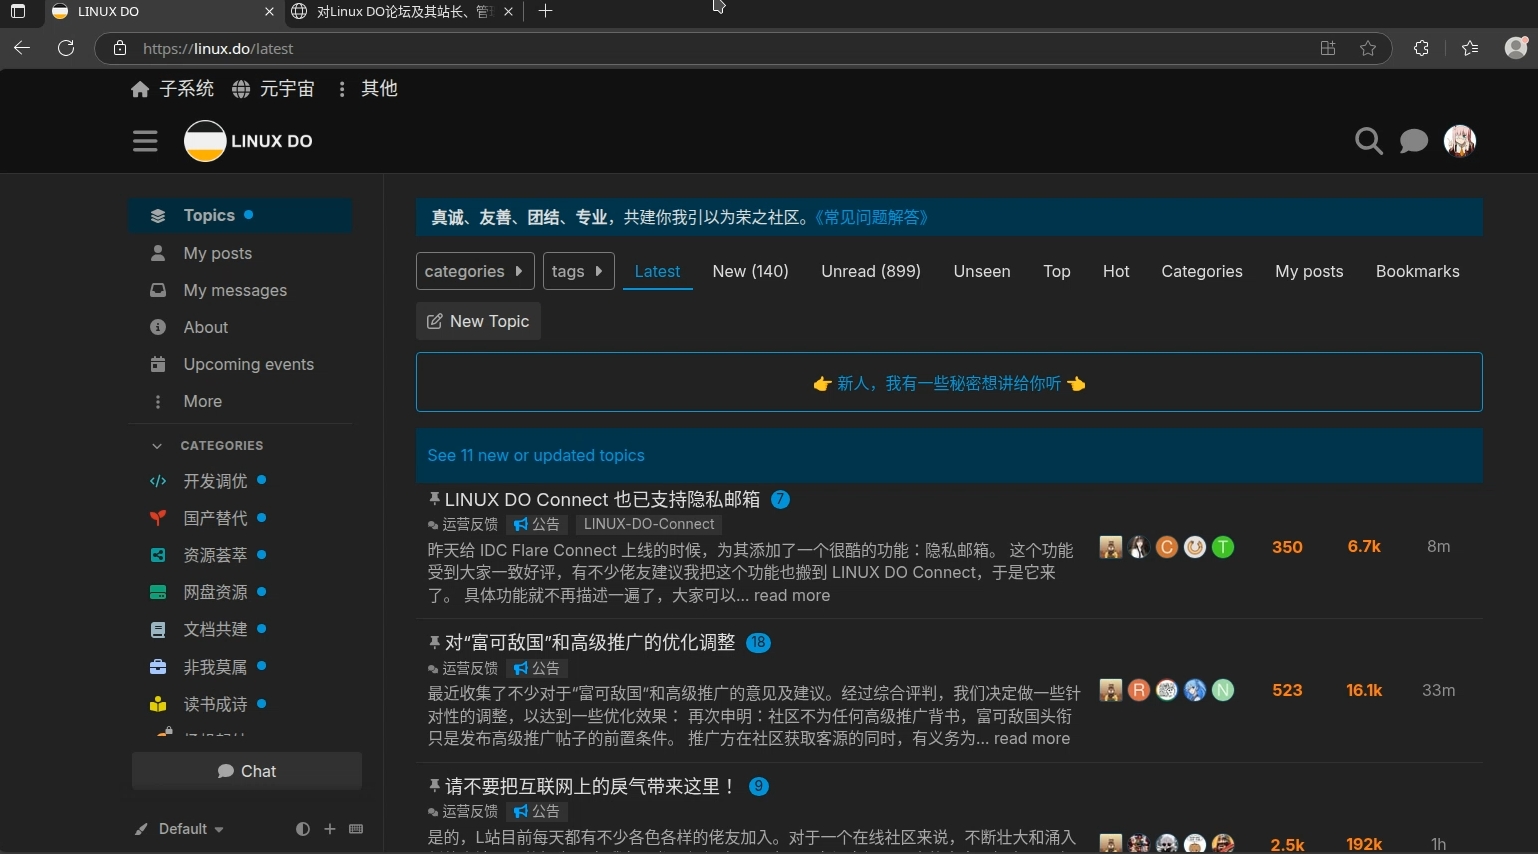The image size is (1538, 854).
Task: Toggle the hamburger sidebar menu
Action: (145, 141)
